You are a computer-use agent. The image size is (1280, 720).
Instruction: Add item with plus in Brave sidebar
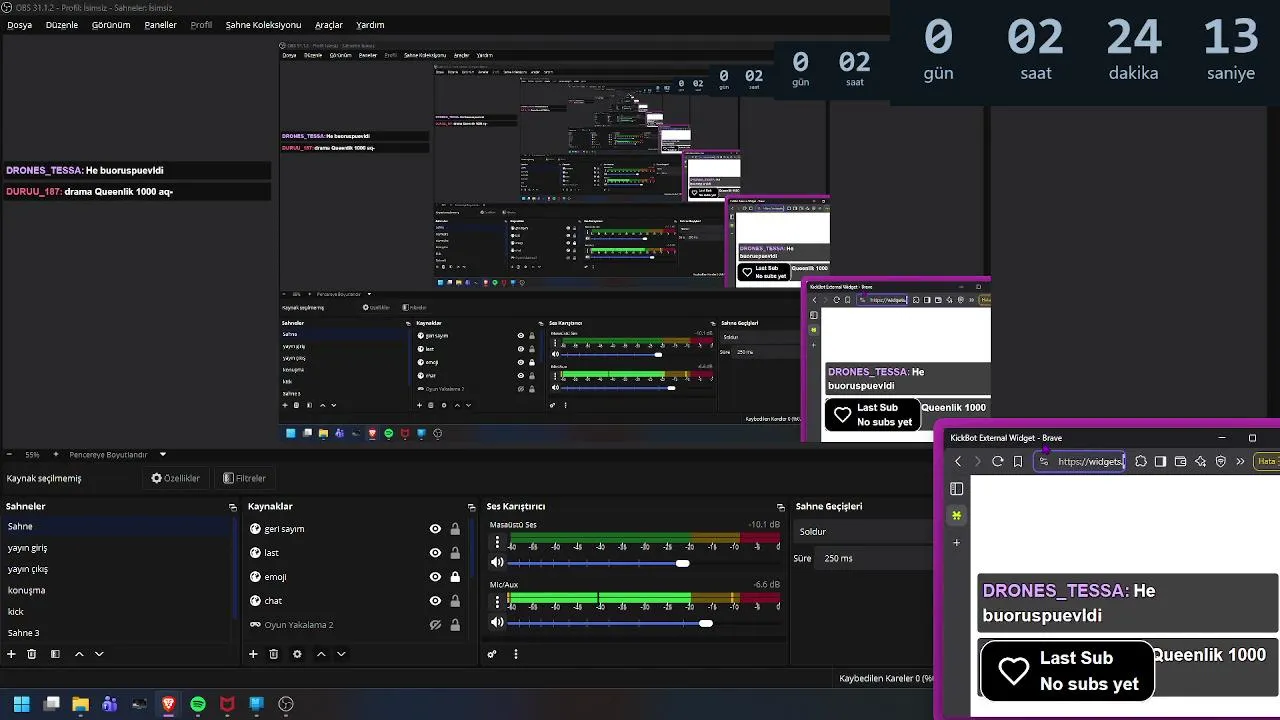pyautogui.click(x=956, y=543)
